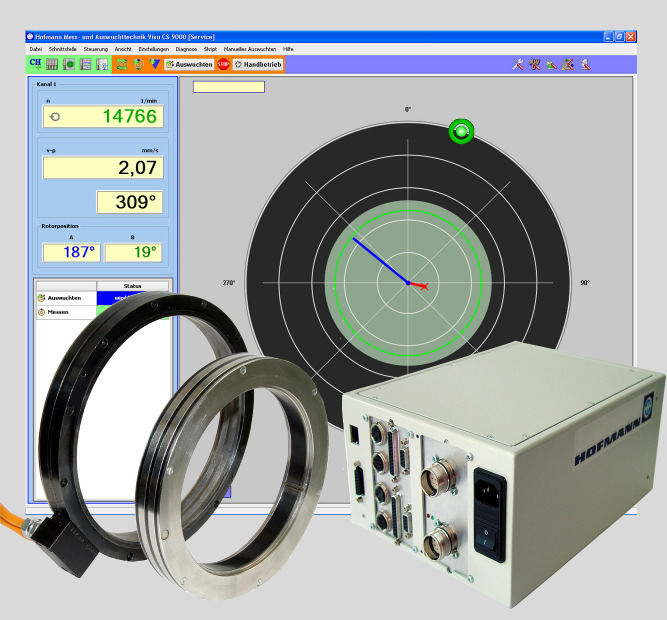The width and height of the screenshot is (667, 620).
Task: Click the Auswuchten row in status table
Action: [x=104, y=298]
